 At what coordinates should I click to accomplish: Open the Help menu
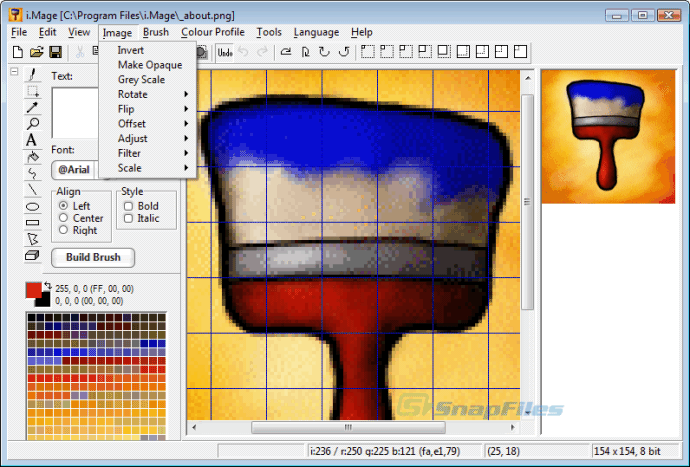point(362,32)
